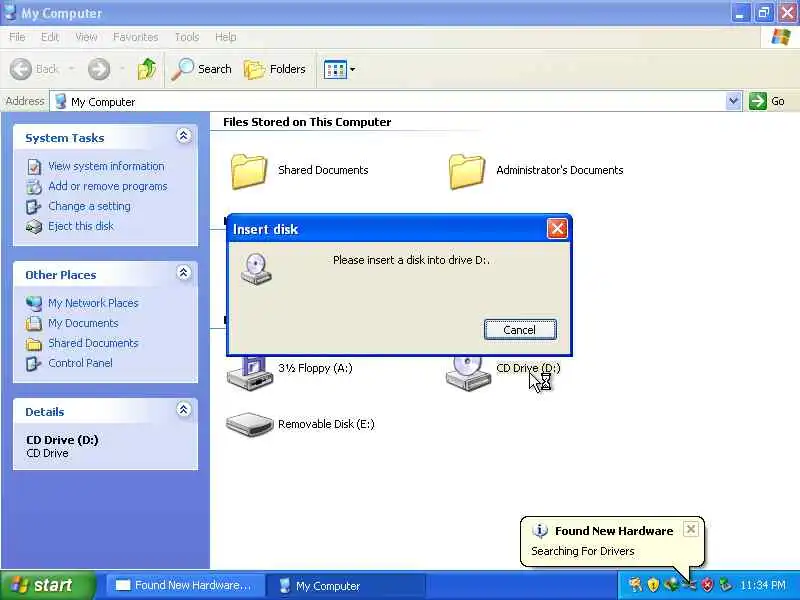Open the View menu
The width and height of the screenshot is (800, 600).
click(x=86, y=37)
